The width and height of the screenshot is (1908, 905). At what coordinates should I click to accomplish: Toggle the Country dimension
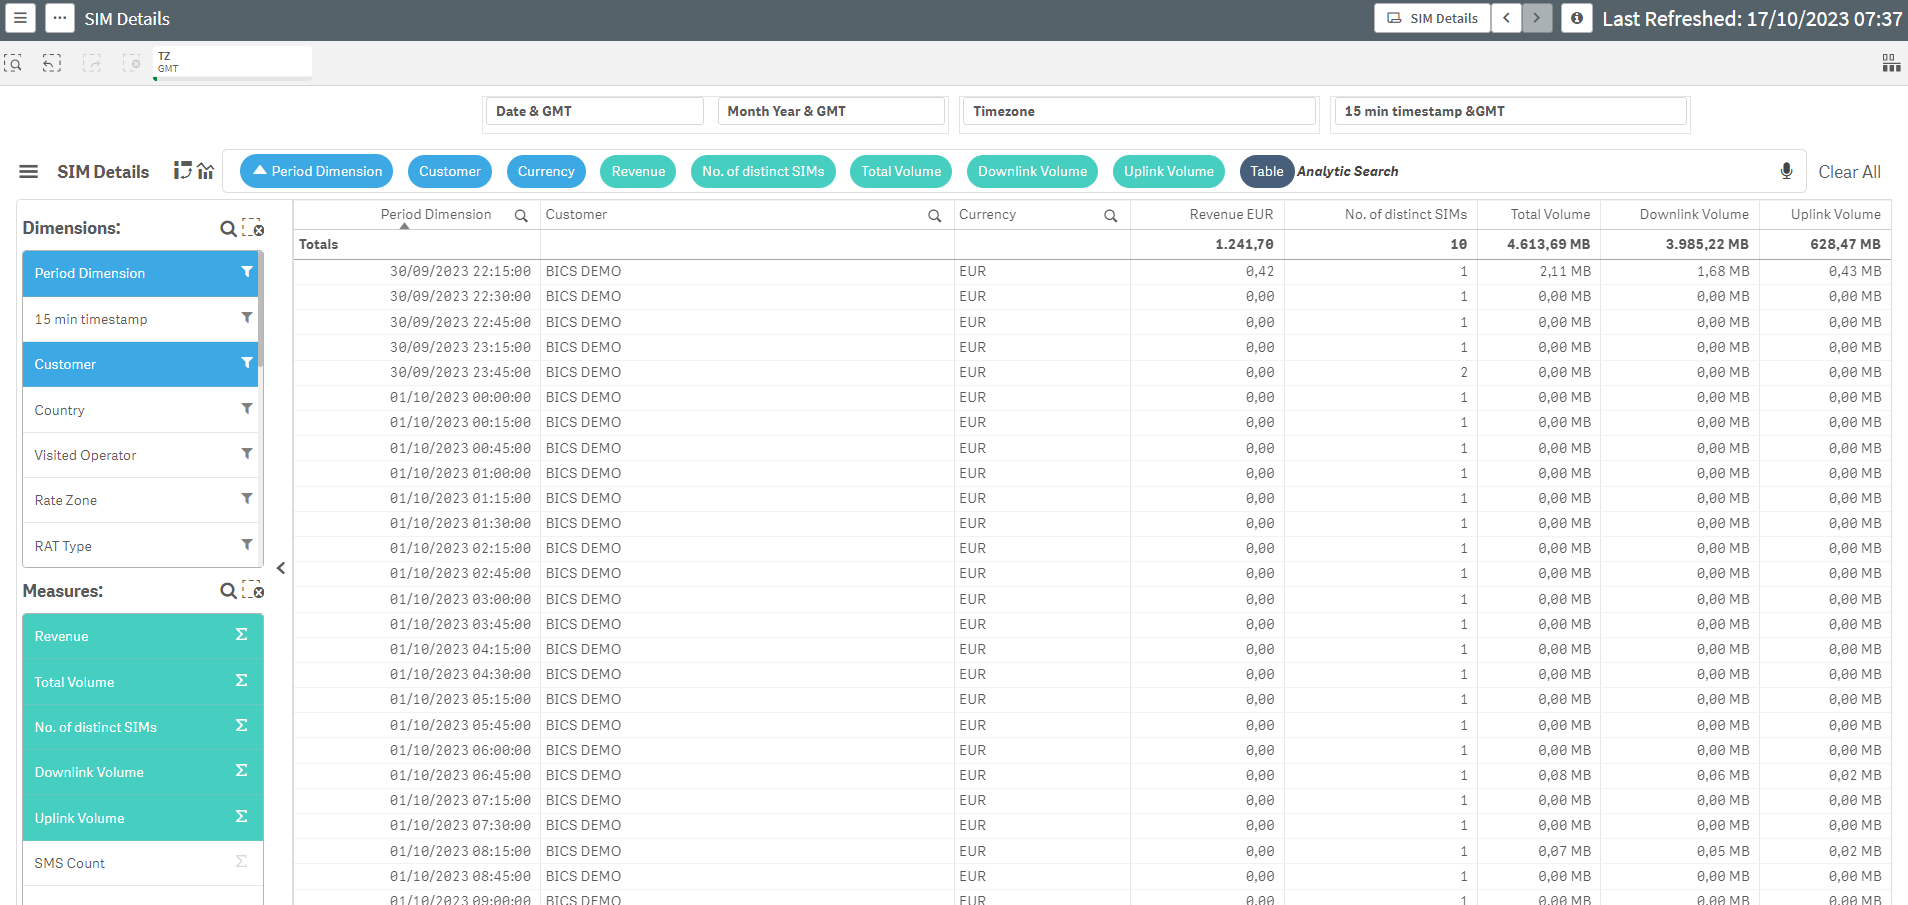click(140, 410)
